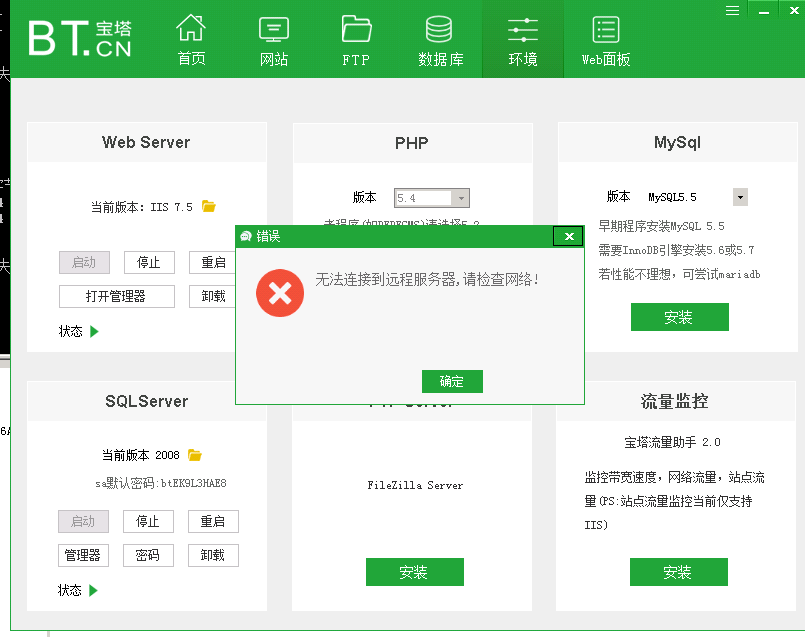Click 当前版本: IIS 7.5 text
805x637 pixels.
[x=142, y=207]
